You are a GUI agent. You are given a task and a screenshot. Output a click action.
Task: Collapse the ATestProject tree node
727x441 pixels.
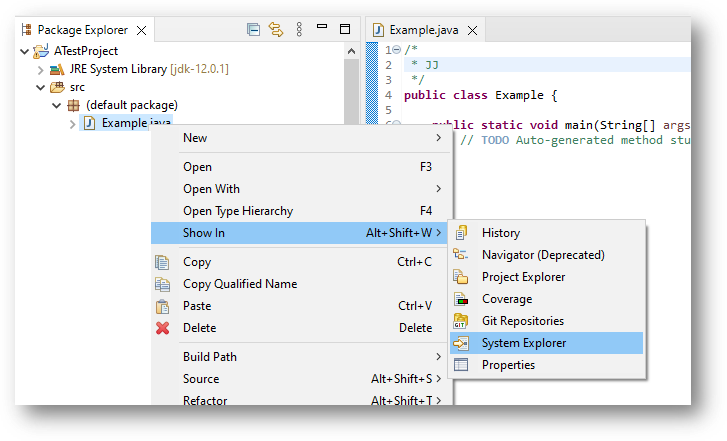25,51
